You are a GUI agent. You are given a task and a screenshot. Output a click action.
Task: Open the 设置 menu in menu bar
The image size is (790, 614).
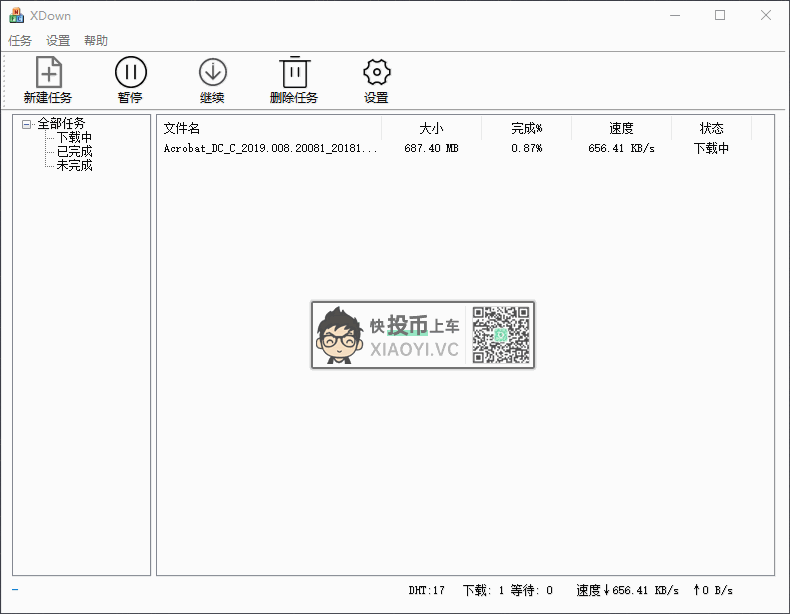pos(58,41)
